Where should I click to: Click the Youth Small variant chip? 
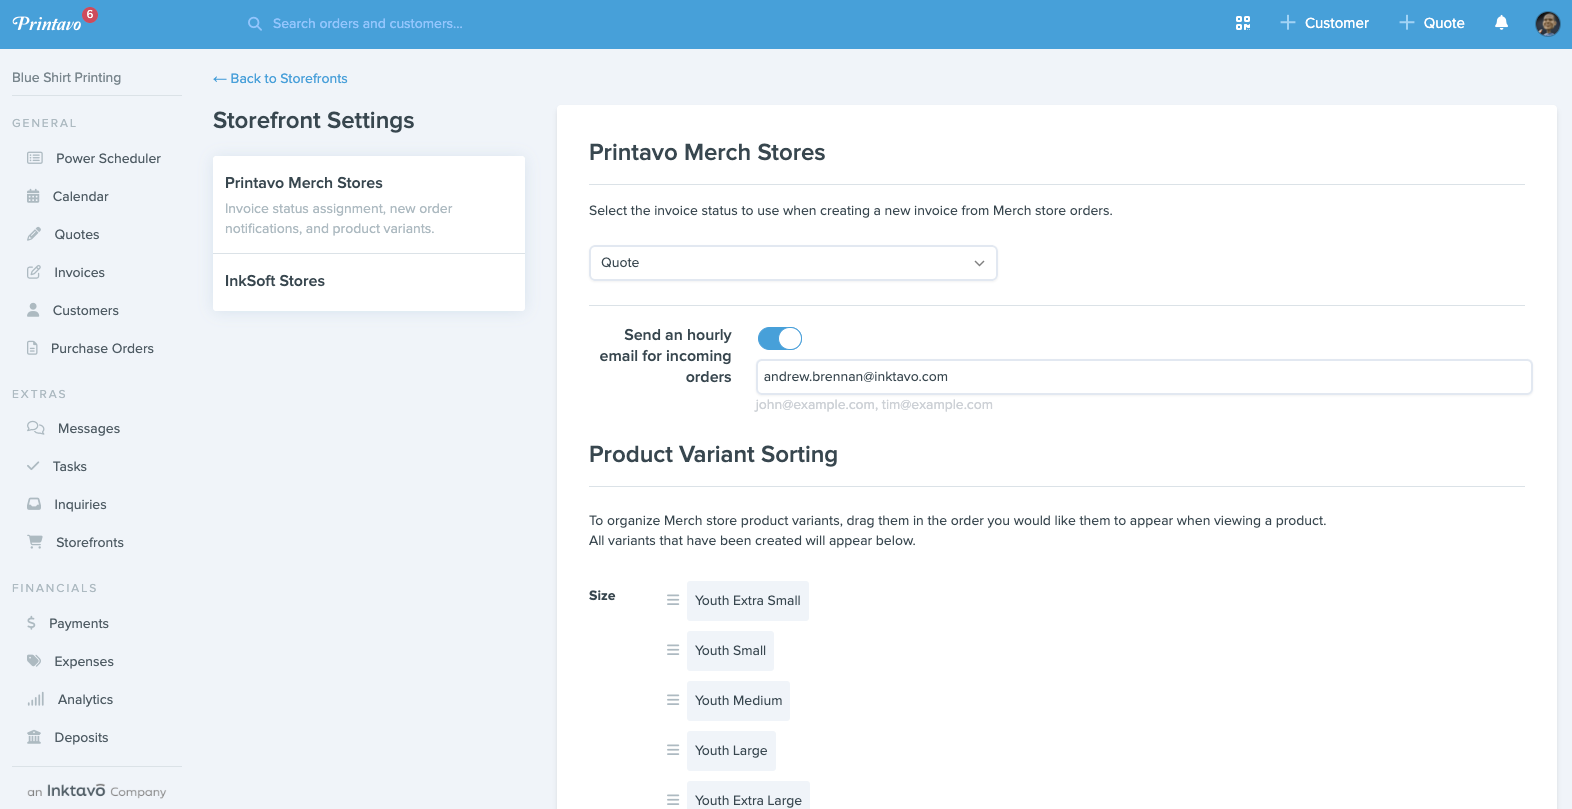click(x=730, y=651)
